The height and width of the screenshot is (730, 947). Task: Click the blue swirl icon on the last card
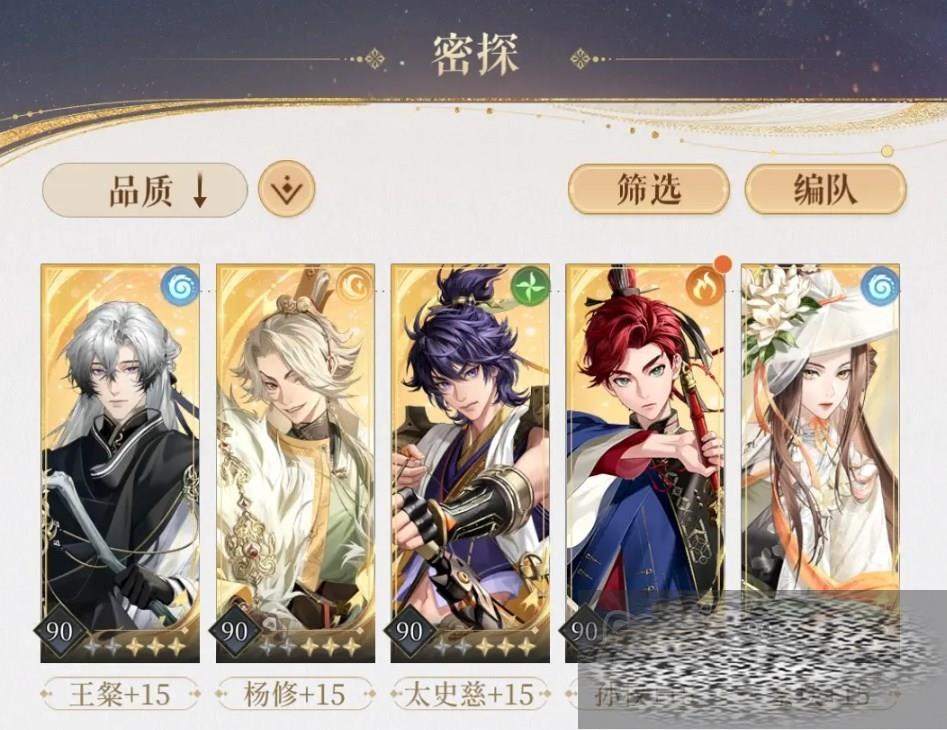[880, 286]
